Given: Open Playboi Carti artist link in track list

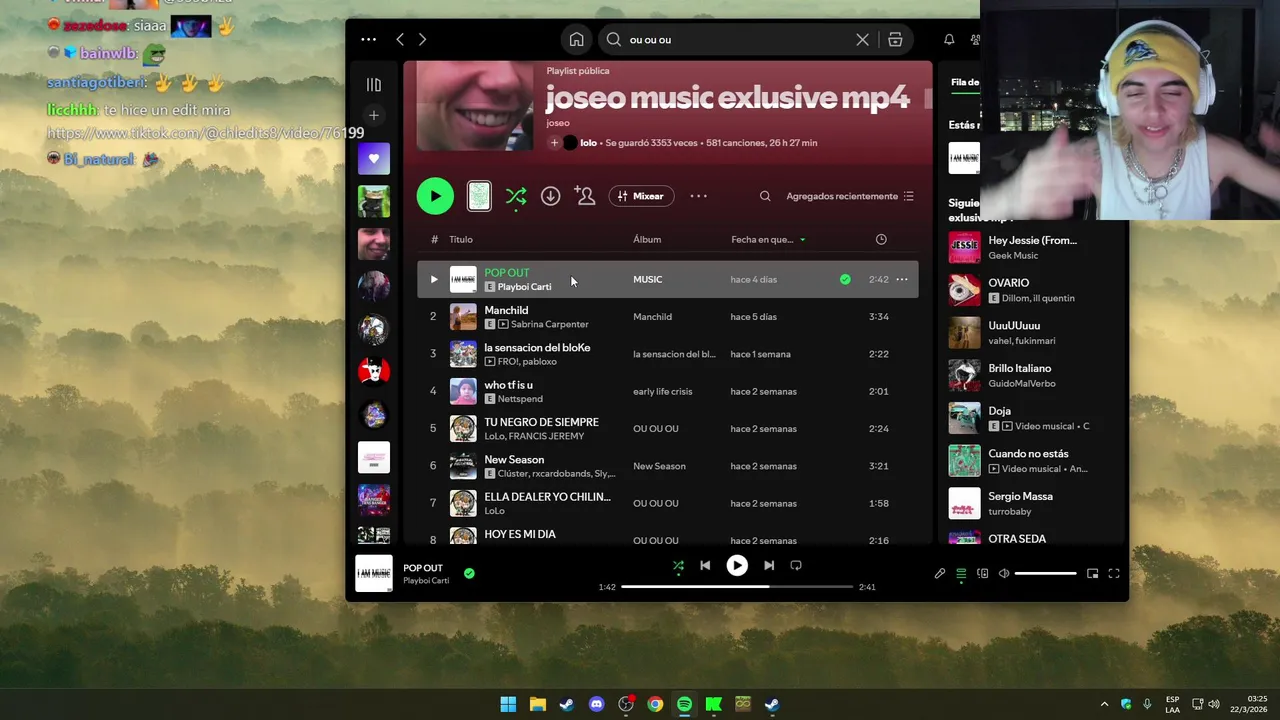Looking at the screenshot, I should 524,287.
